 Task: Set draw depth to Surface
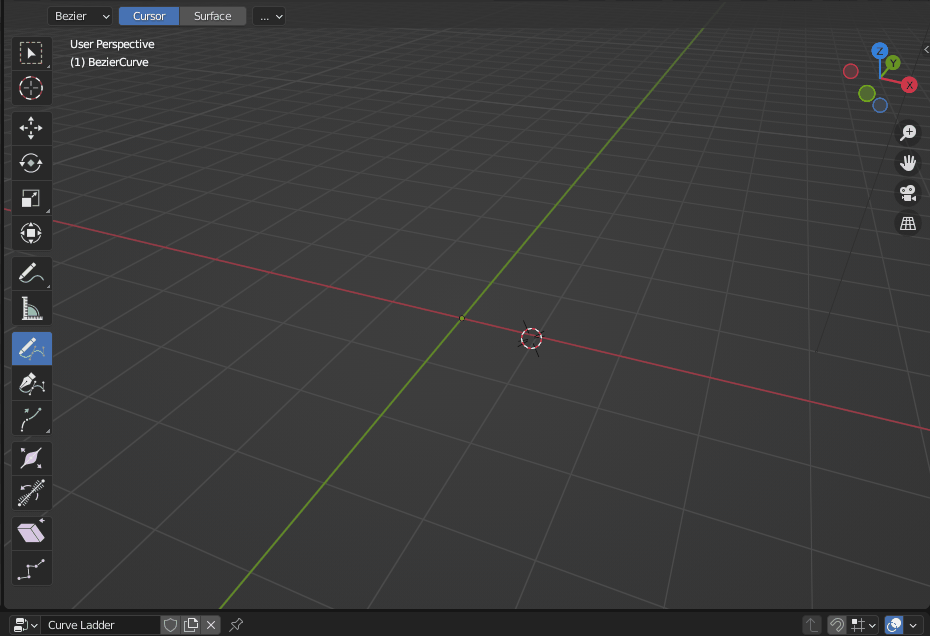coord(212,16)
